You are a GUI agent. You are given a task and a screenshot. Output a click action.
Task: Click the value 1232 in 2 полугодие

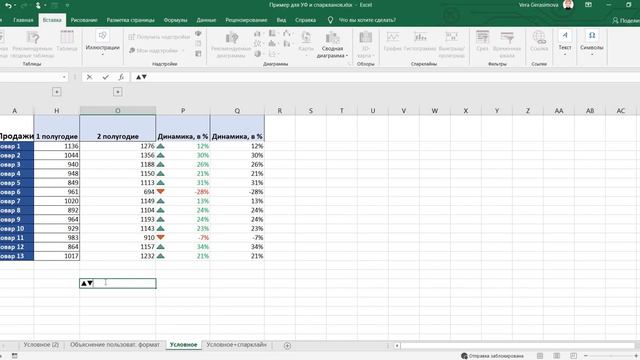point(118,256)
